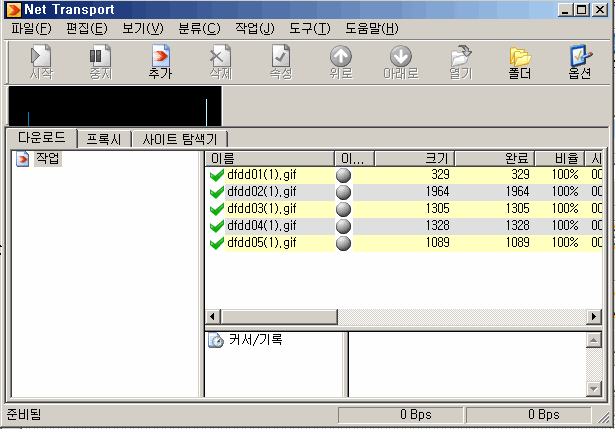
Task: Click the 시작 (Start) toolbar icon
Action: (41, 56)
